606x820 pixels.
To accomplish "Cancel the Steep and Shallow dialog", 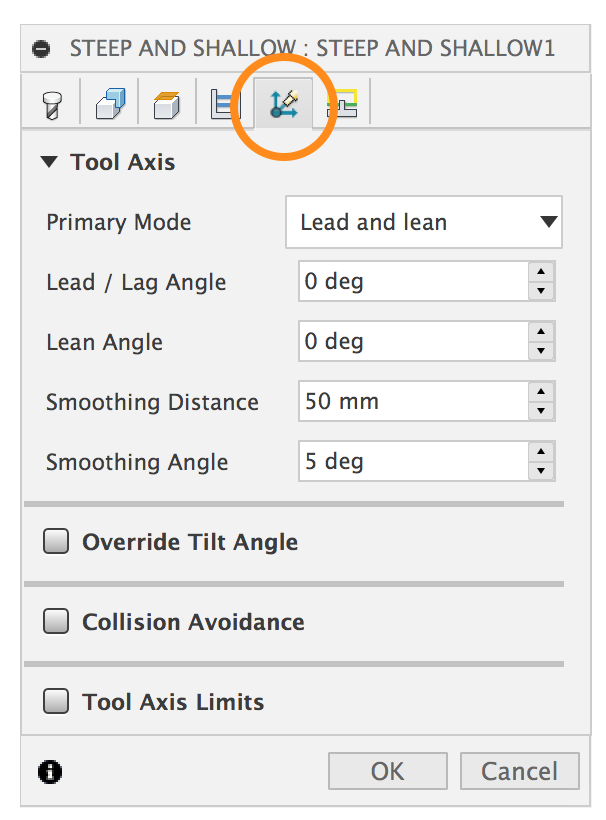I will pos(519,771).
